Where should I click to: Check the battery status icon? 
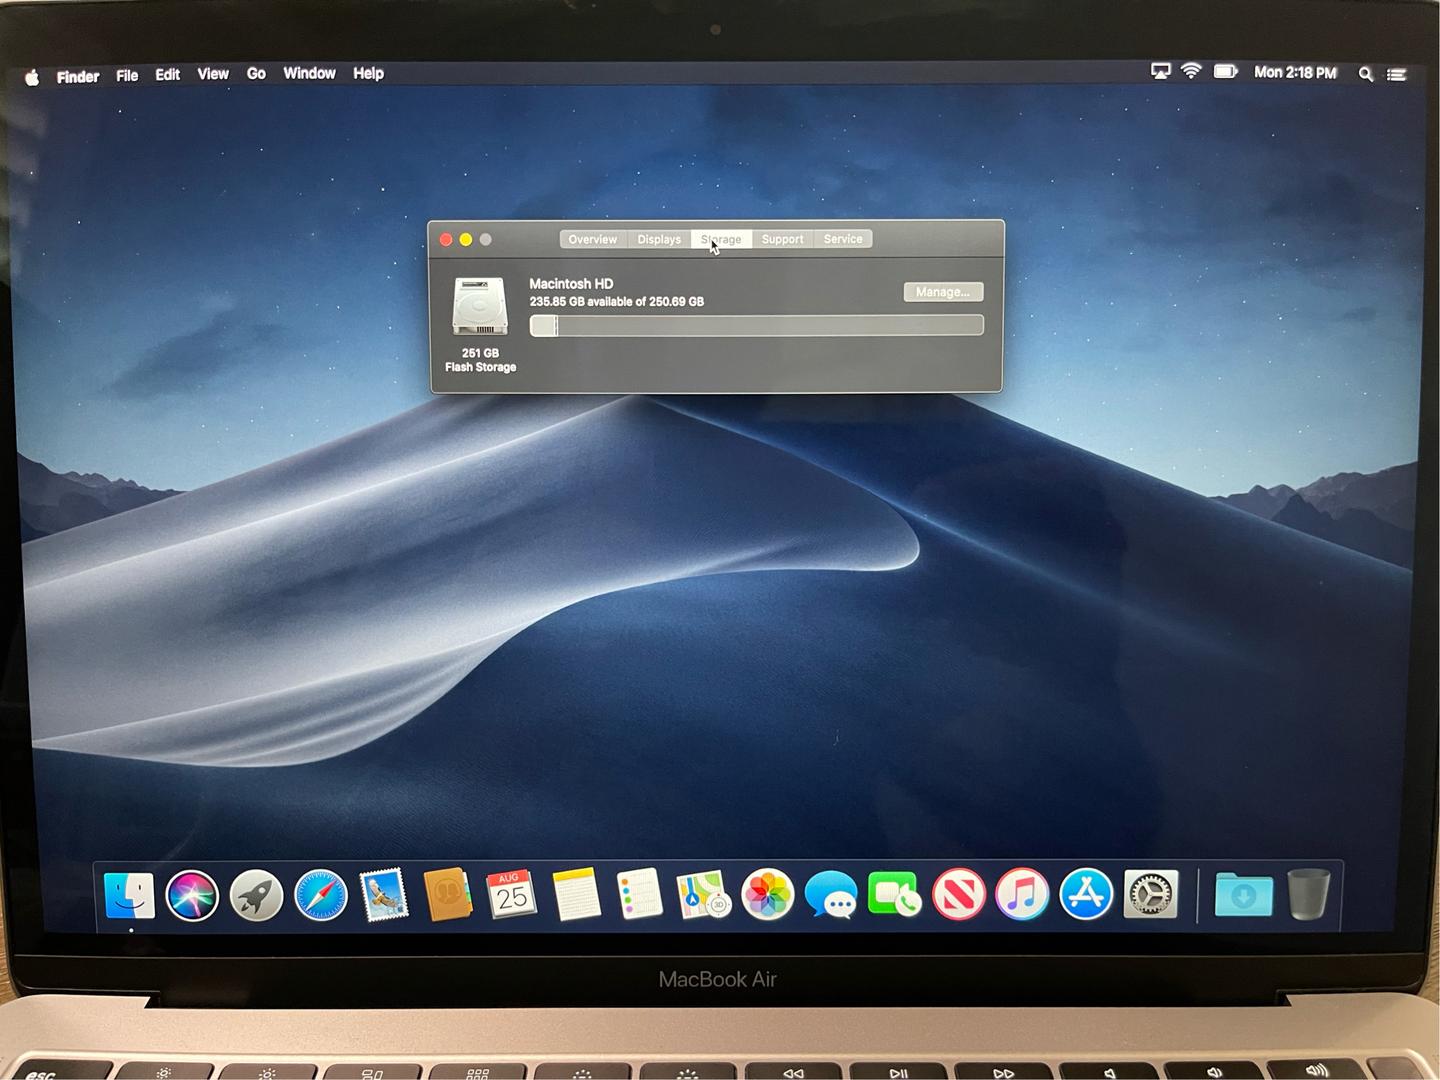tap(1226, 72)
